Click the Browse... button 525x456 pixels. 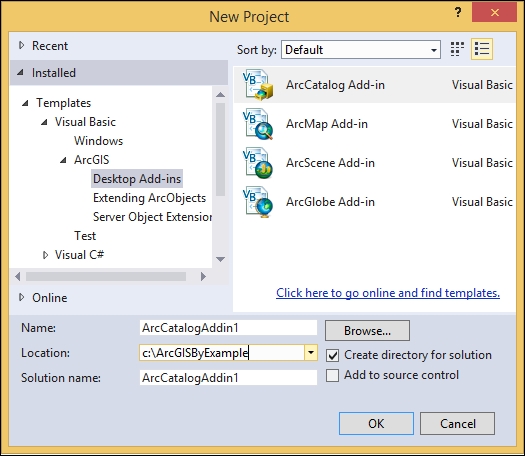coord(367,331)
